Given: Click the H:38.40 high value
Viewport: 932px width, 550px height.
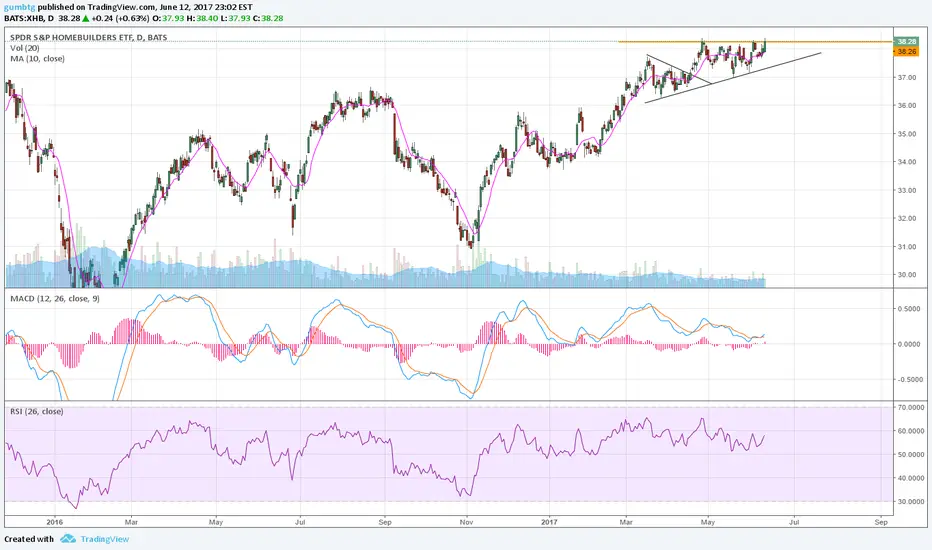Looking at the screenshot, I should pyautogui.click(x=201, y=18).
